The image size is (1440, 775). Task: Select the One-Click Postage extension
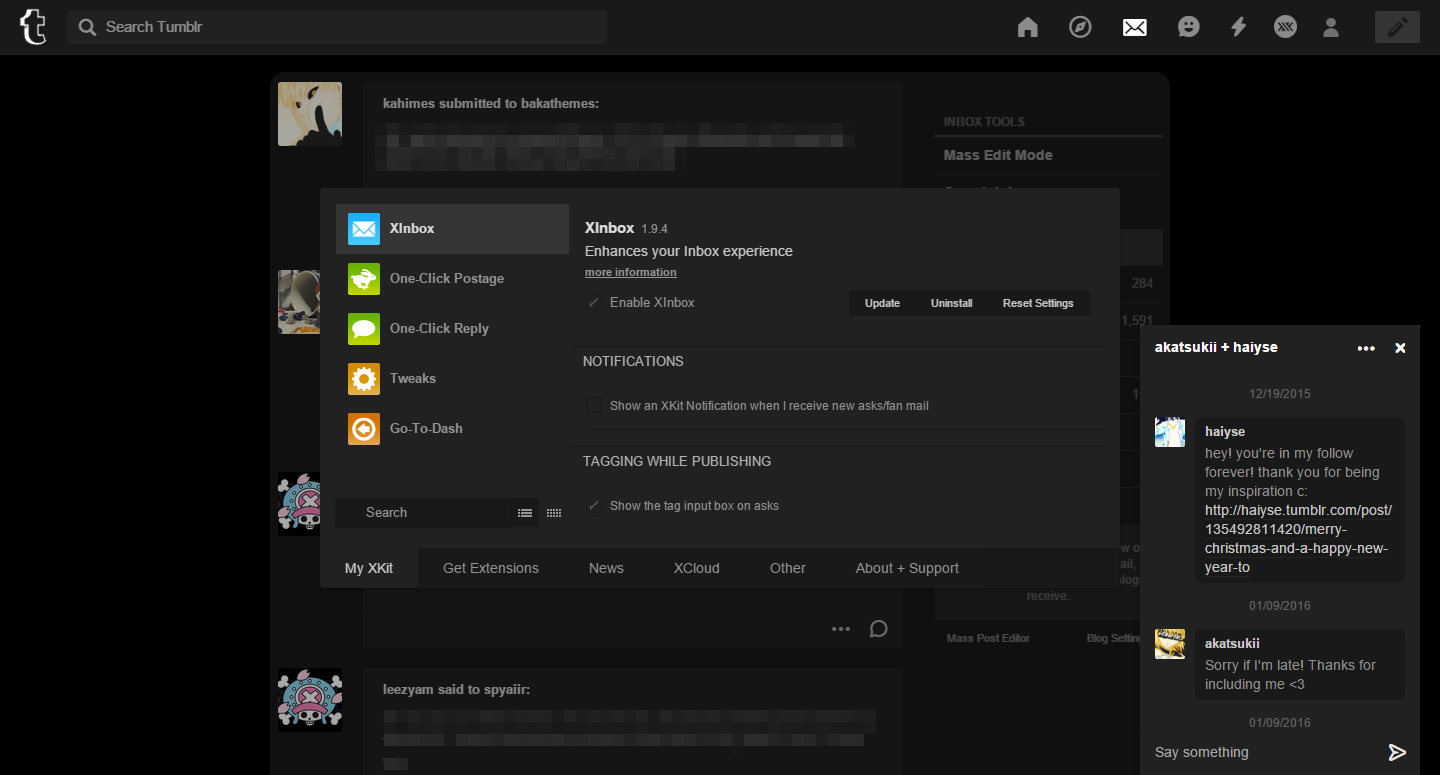pyautogui.click(x=452, y=279)
